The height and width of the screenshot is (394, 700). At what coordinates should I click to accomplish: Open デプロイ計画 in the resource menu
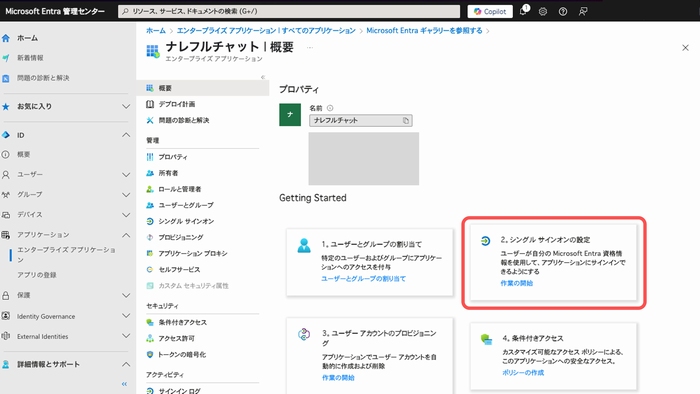click(177, 104)
